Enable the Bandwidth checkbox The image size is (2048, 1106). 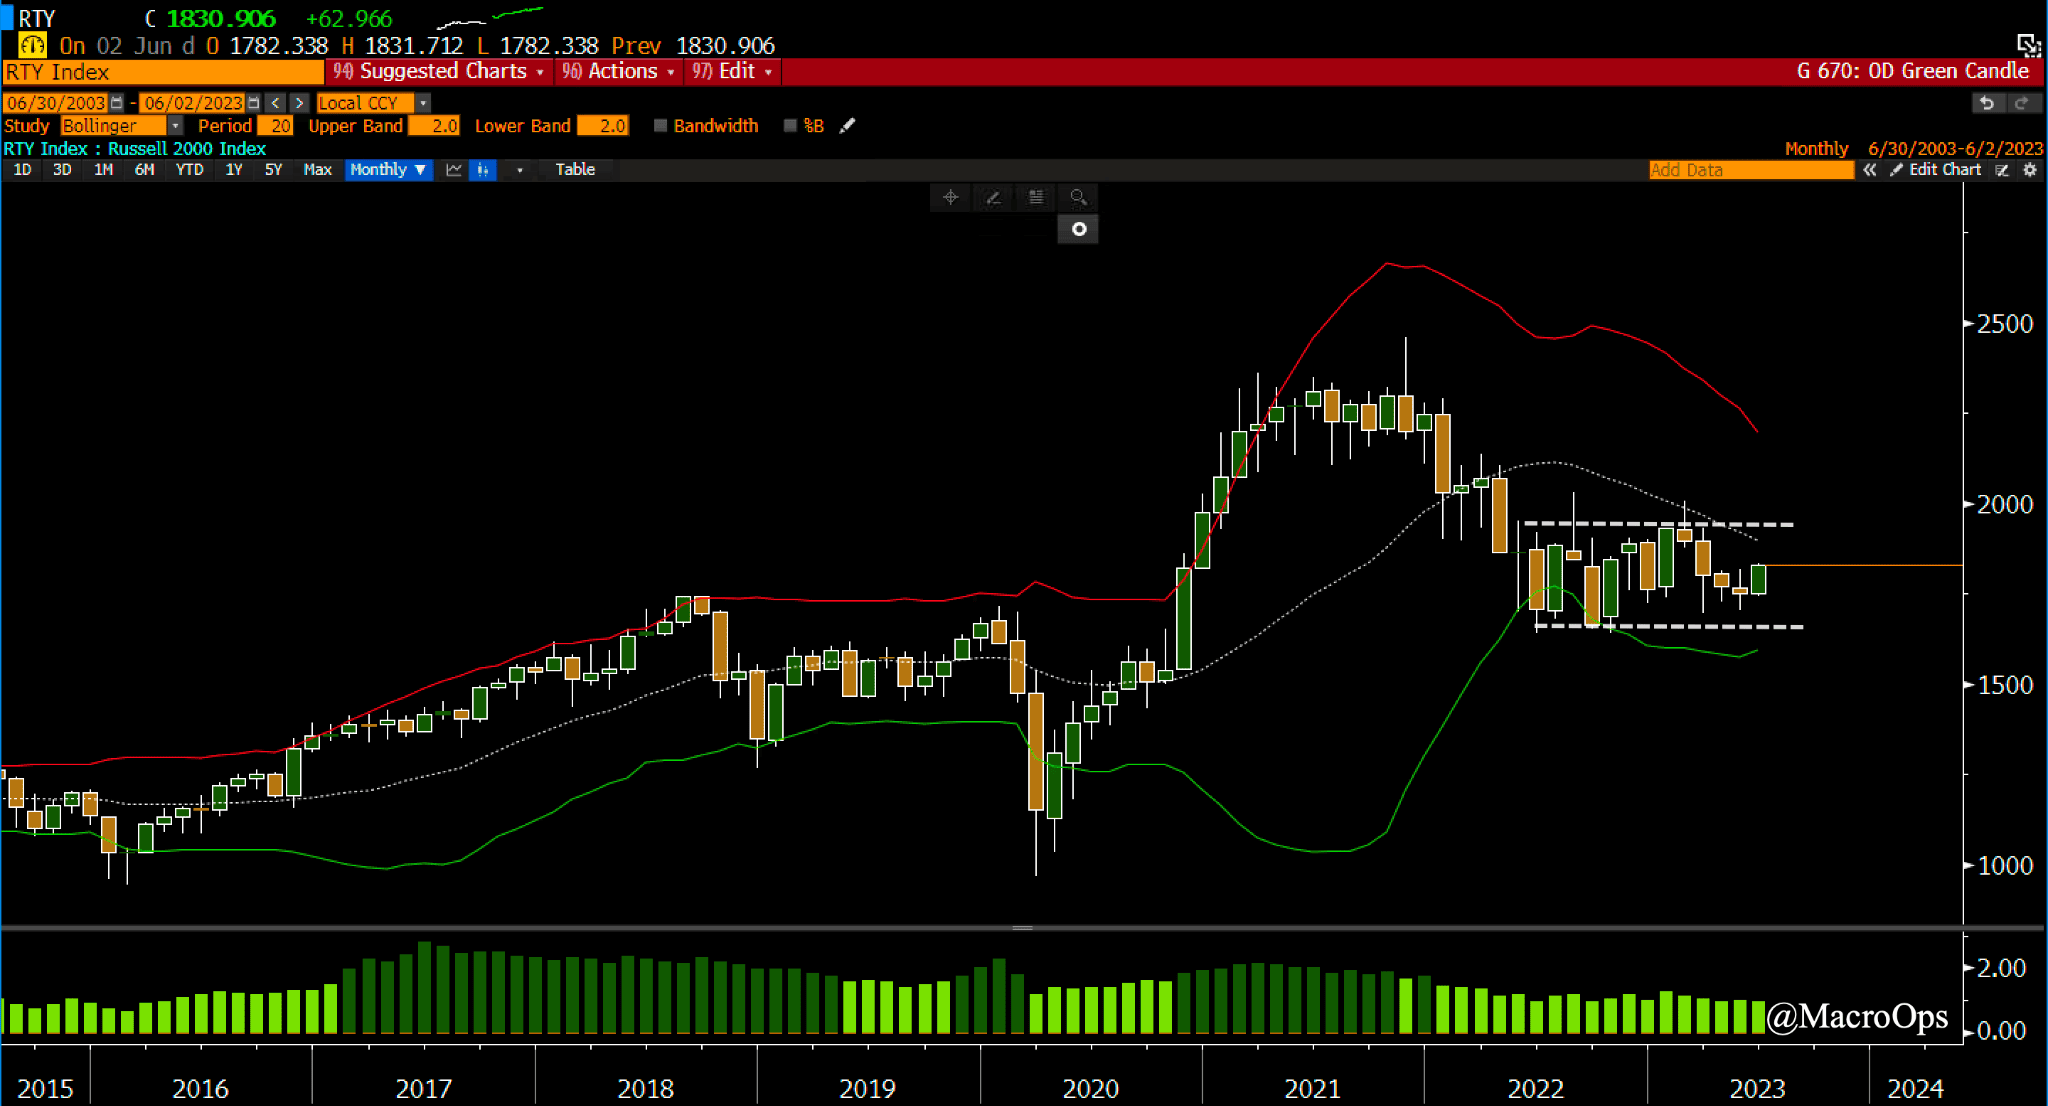click(660, 126)
